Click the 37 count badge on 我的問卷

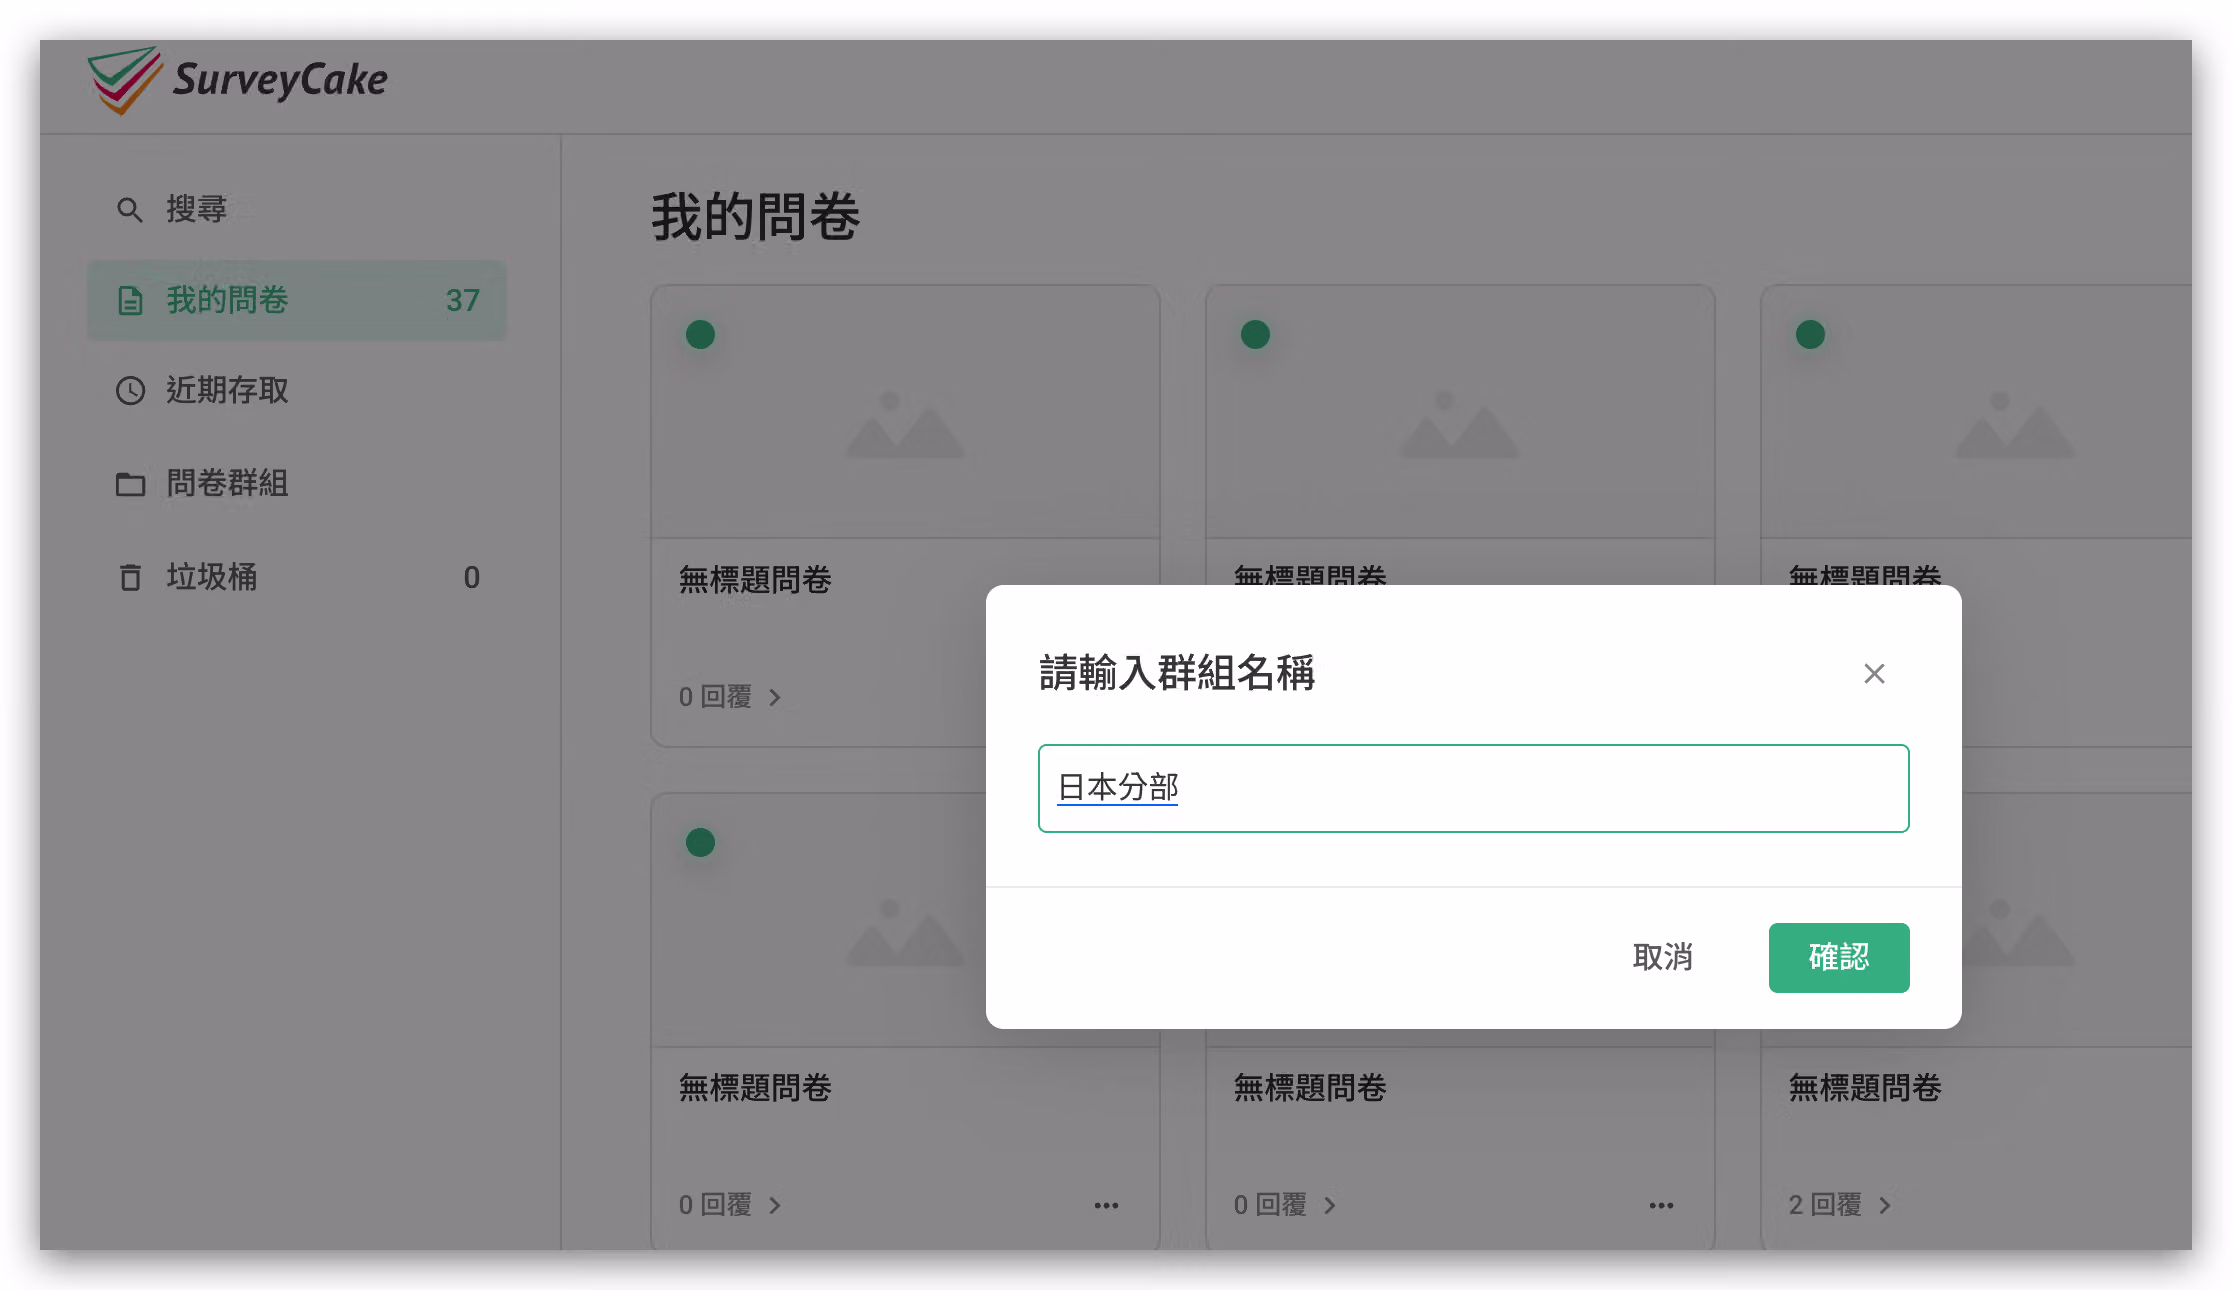coord(462,300)
